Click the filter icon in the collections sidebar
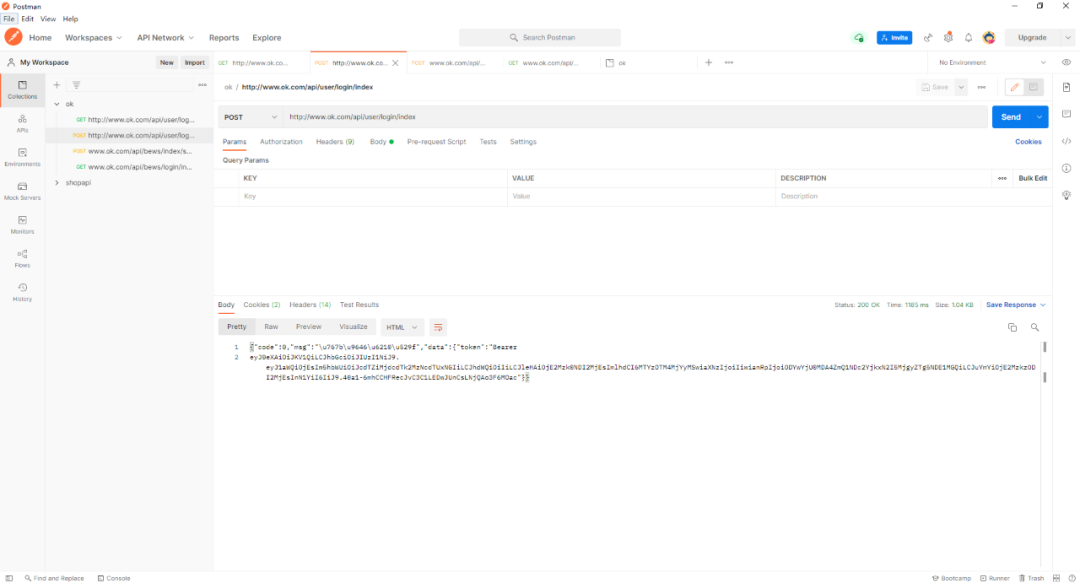The height and width of the screenshot is (583, 1080). pyautogui.click(x=76, y=85)
